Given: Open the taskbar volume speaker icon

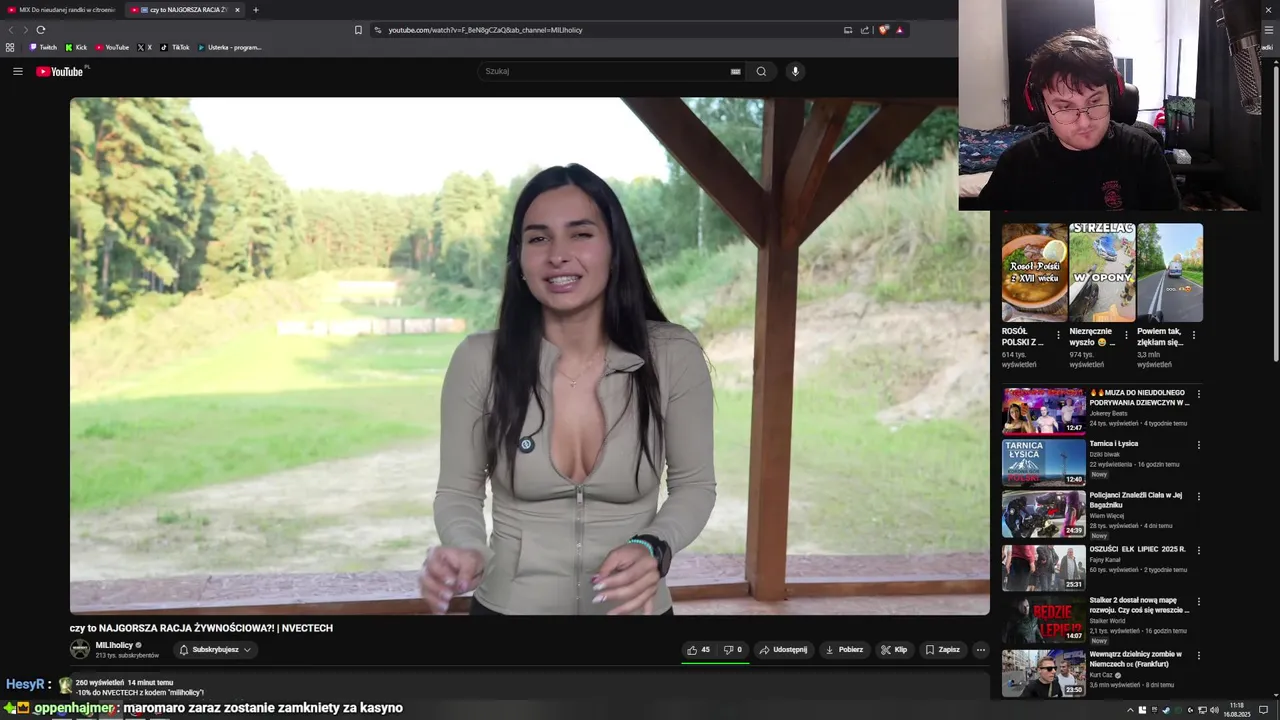Looking at the screenshot, I should click(x=1214, y=710).
